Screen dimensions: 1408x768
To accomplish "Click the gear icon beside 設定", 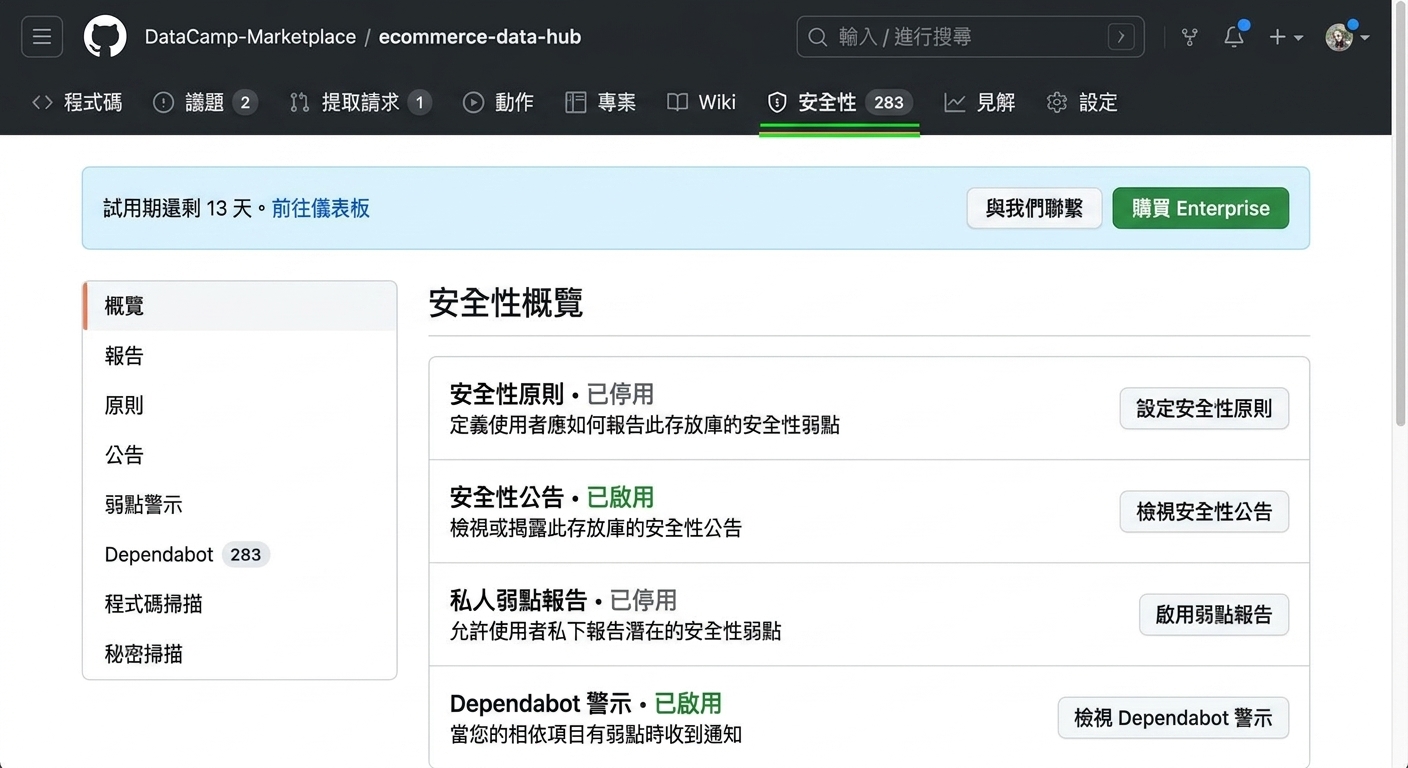I will pos(1057,102).
